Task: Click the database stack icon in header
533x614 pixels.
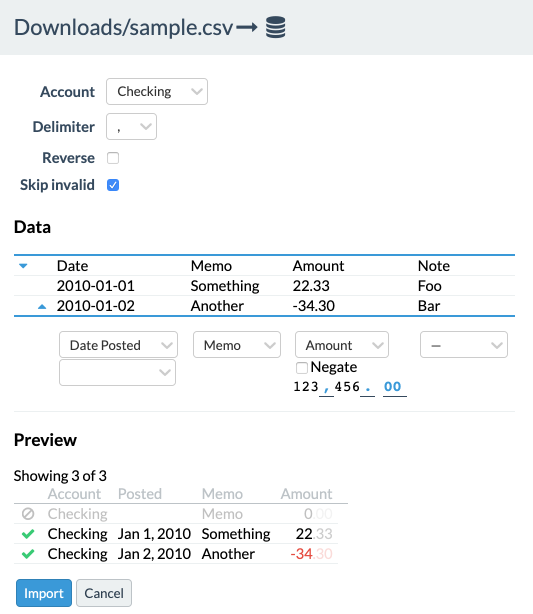Action: click(x=275, y=27)
